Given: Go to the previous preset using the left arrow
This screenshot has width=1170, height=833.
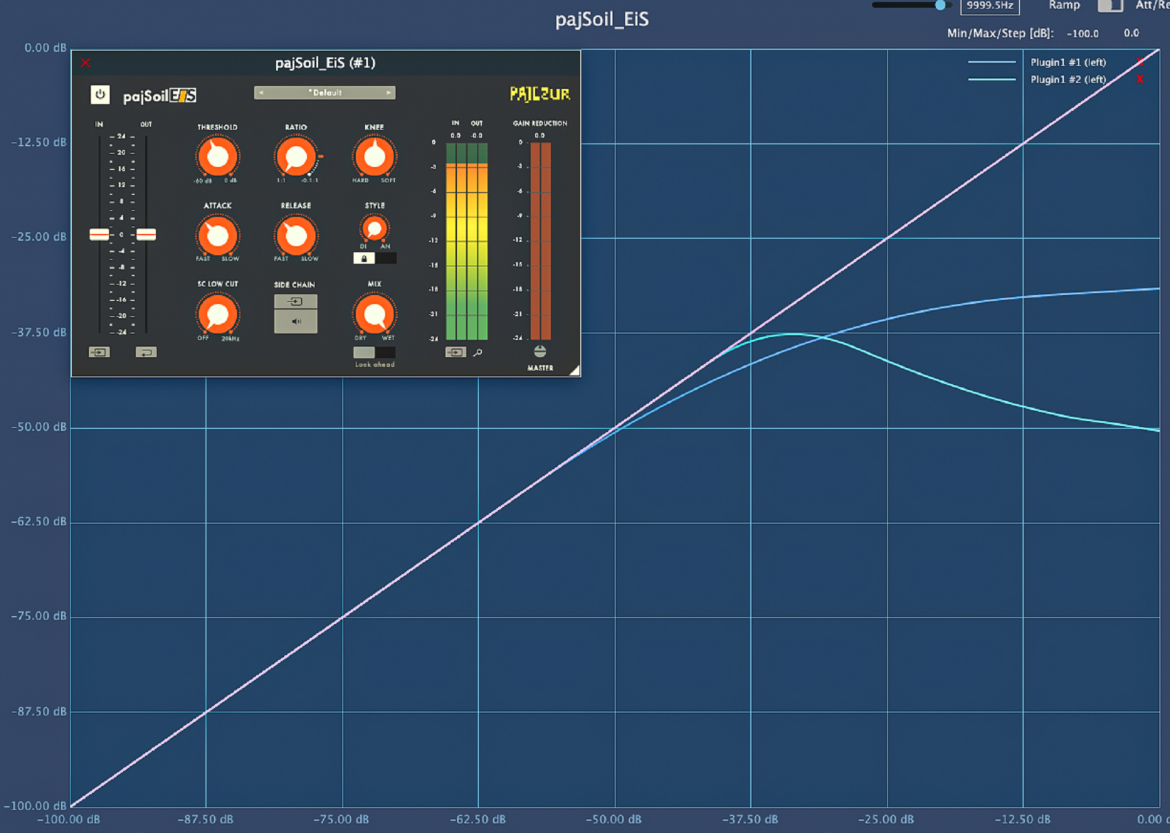Looking at the screenshot, I should click(260, 93).
